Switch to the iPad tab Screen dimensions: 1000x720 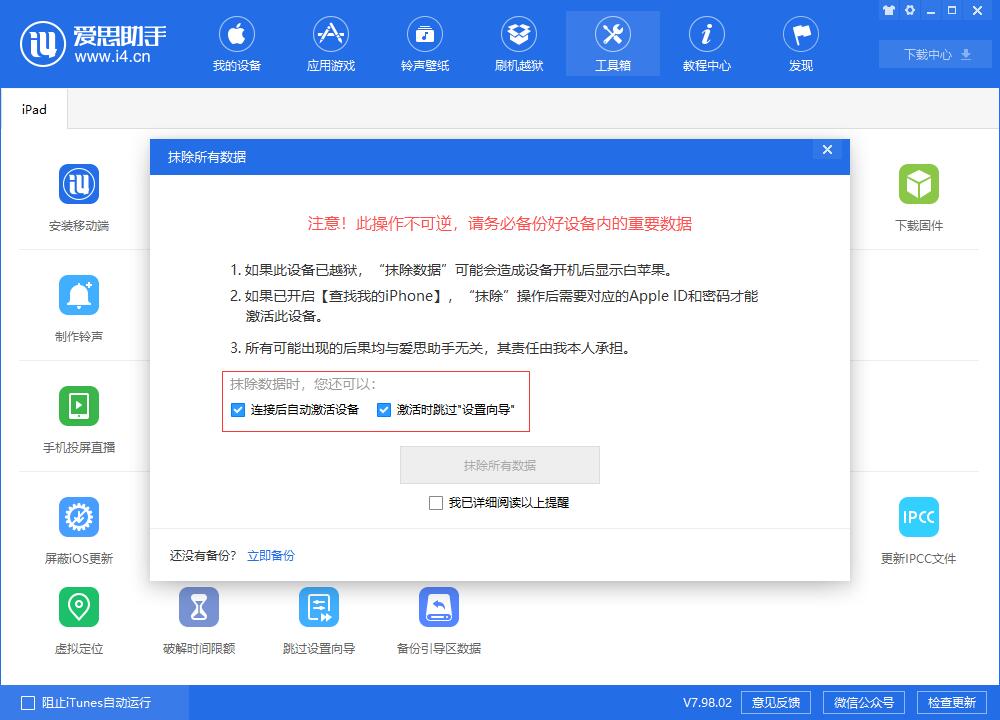point(34,109)
